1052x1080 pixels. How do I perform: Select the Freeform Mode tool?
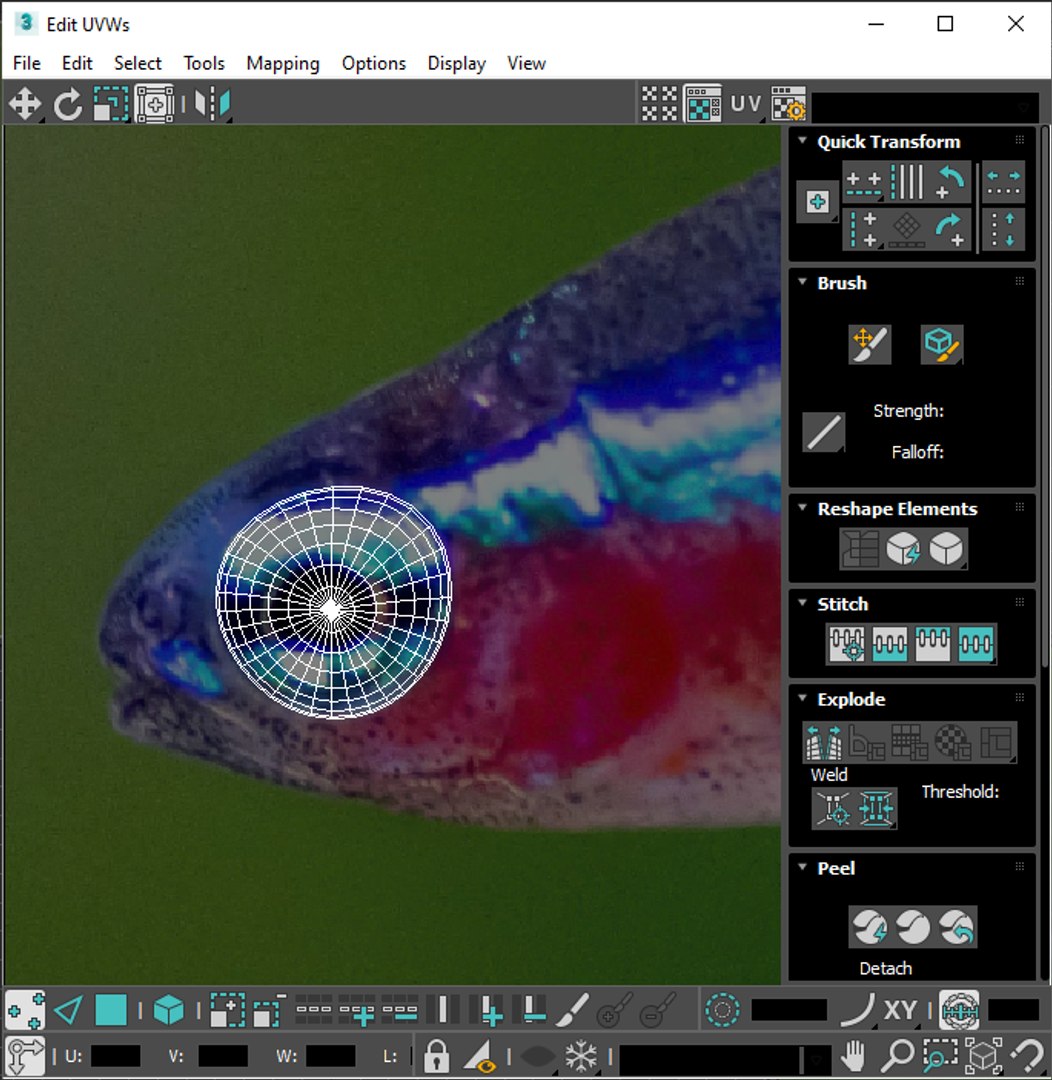(154, 104)
